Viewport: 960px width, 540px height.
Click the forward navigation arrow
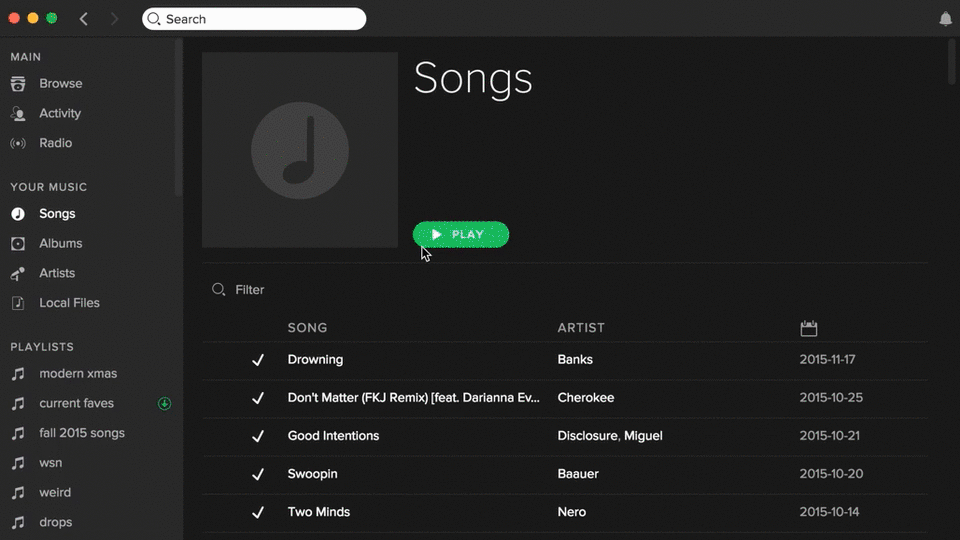[114, 19]
